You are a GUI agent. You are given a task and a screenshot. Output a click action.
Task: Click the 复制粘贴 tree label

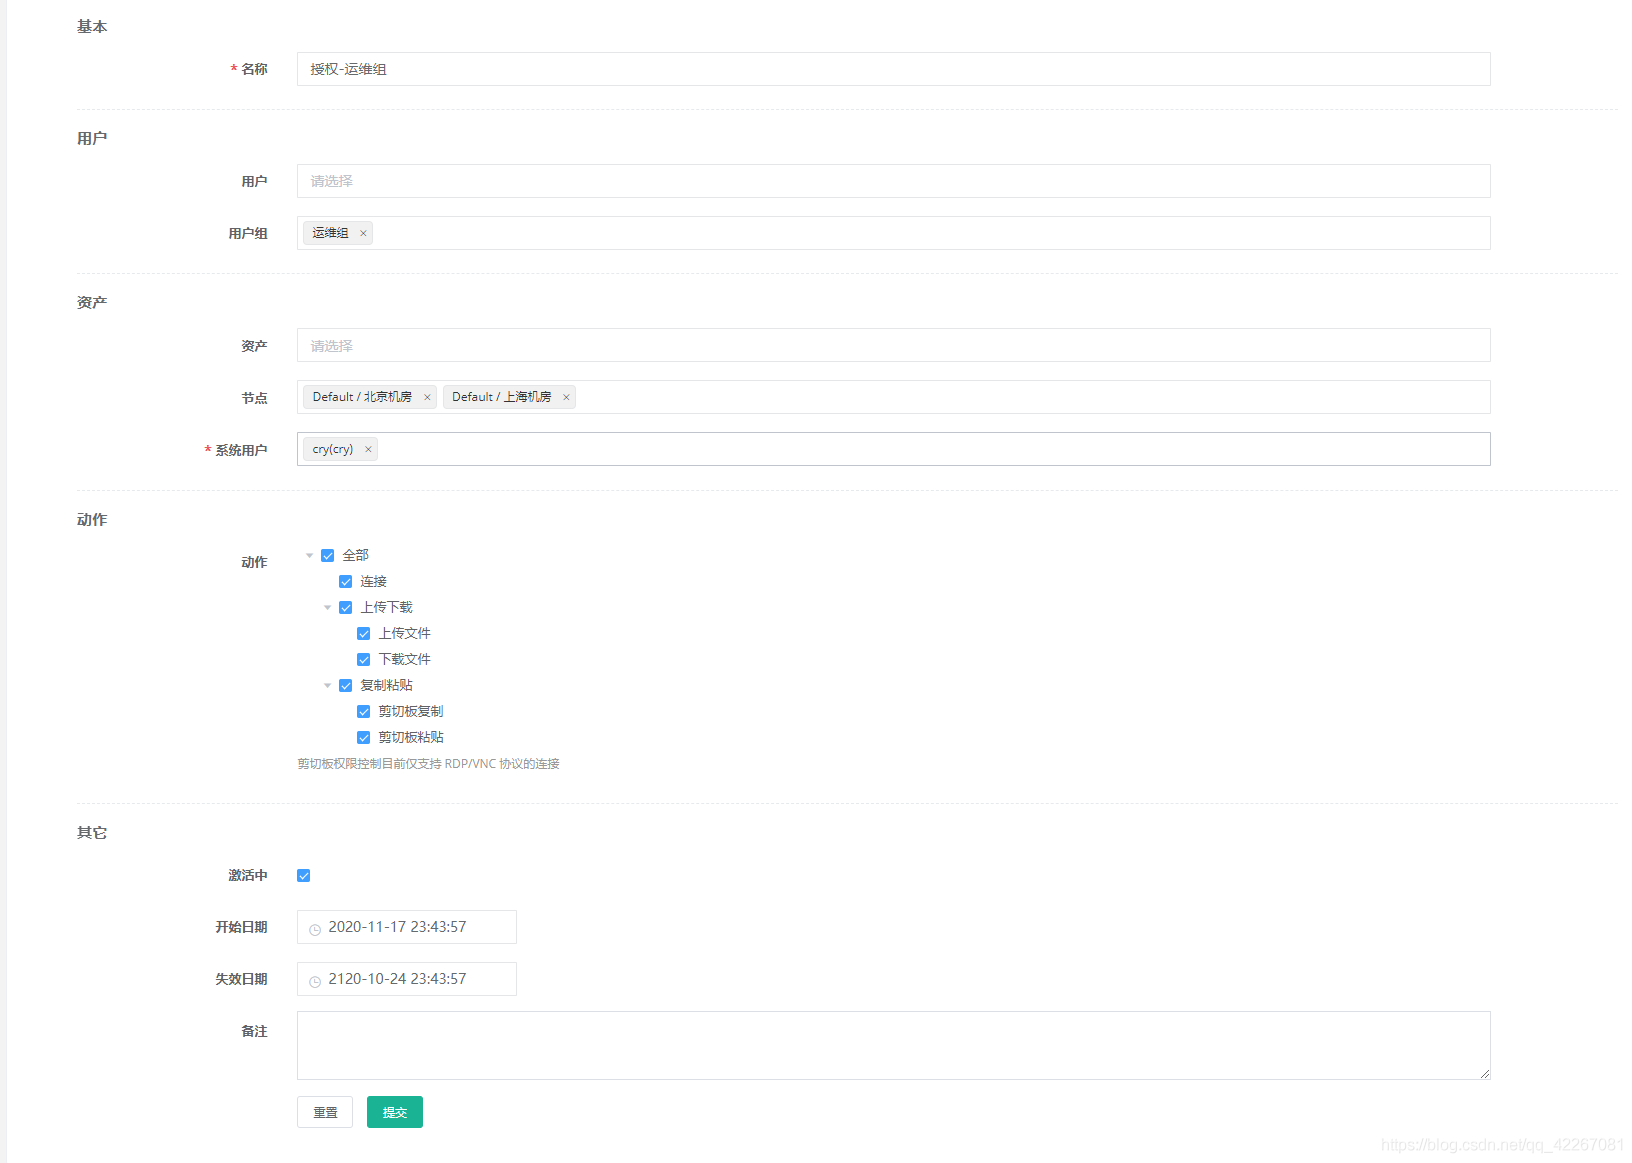[x=387, y=685]
